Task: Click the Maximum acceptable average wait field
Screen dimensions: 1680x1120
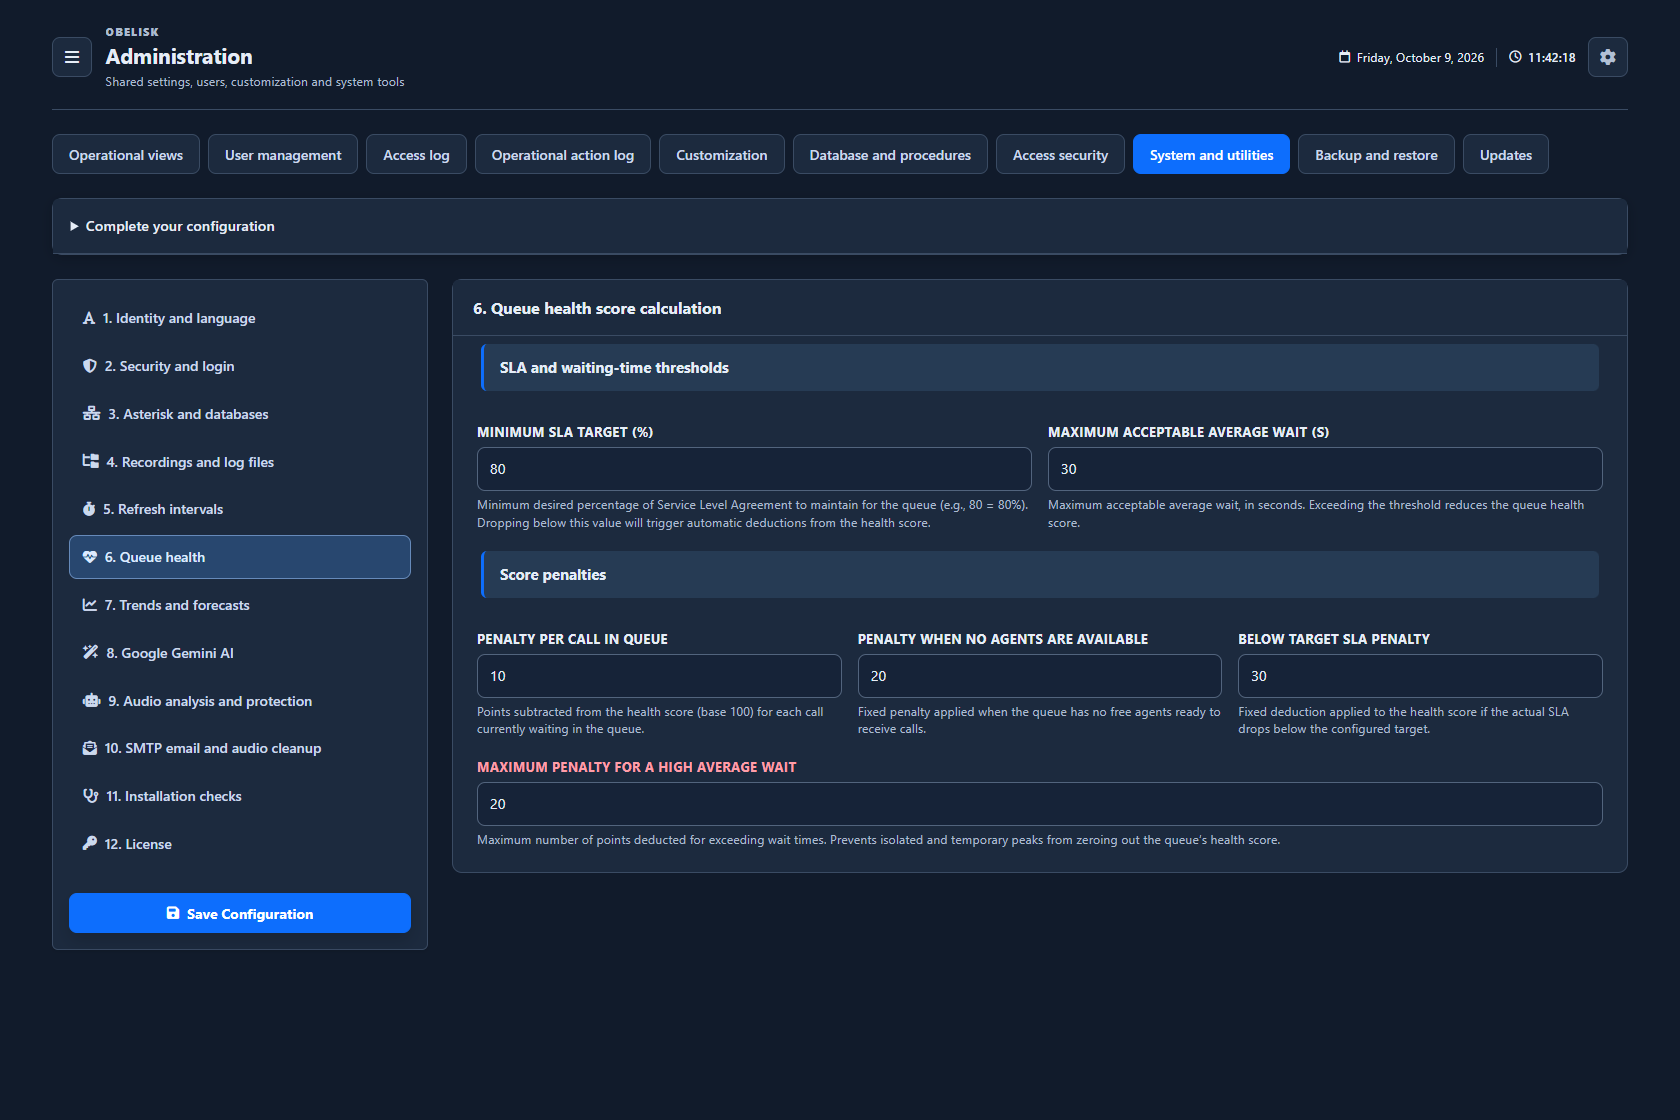Action: [x=1325, y=469]
